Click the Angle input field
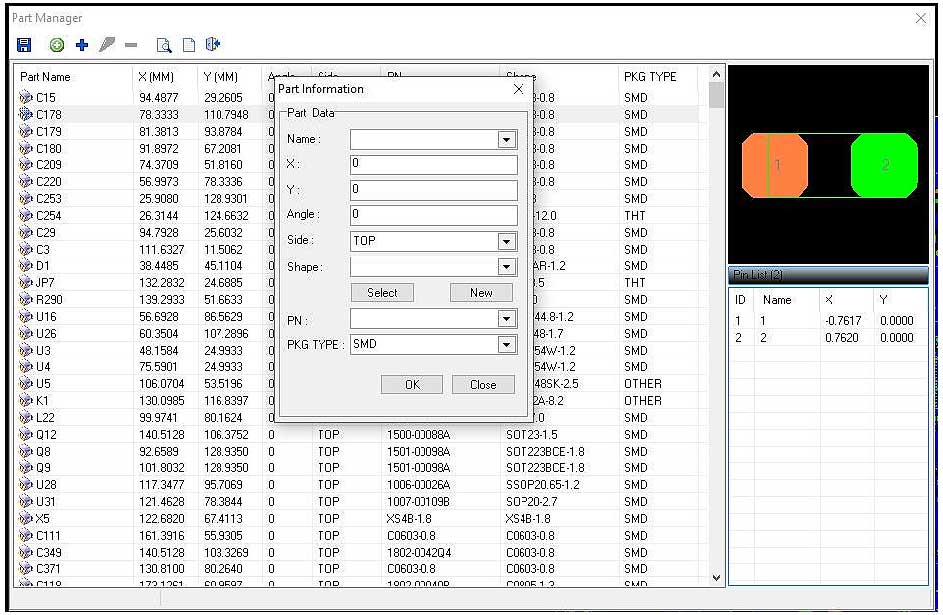This screenshot has height=615, width=943. [433, 215]
